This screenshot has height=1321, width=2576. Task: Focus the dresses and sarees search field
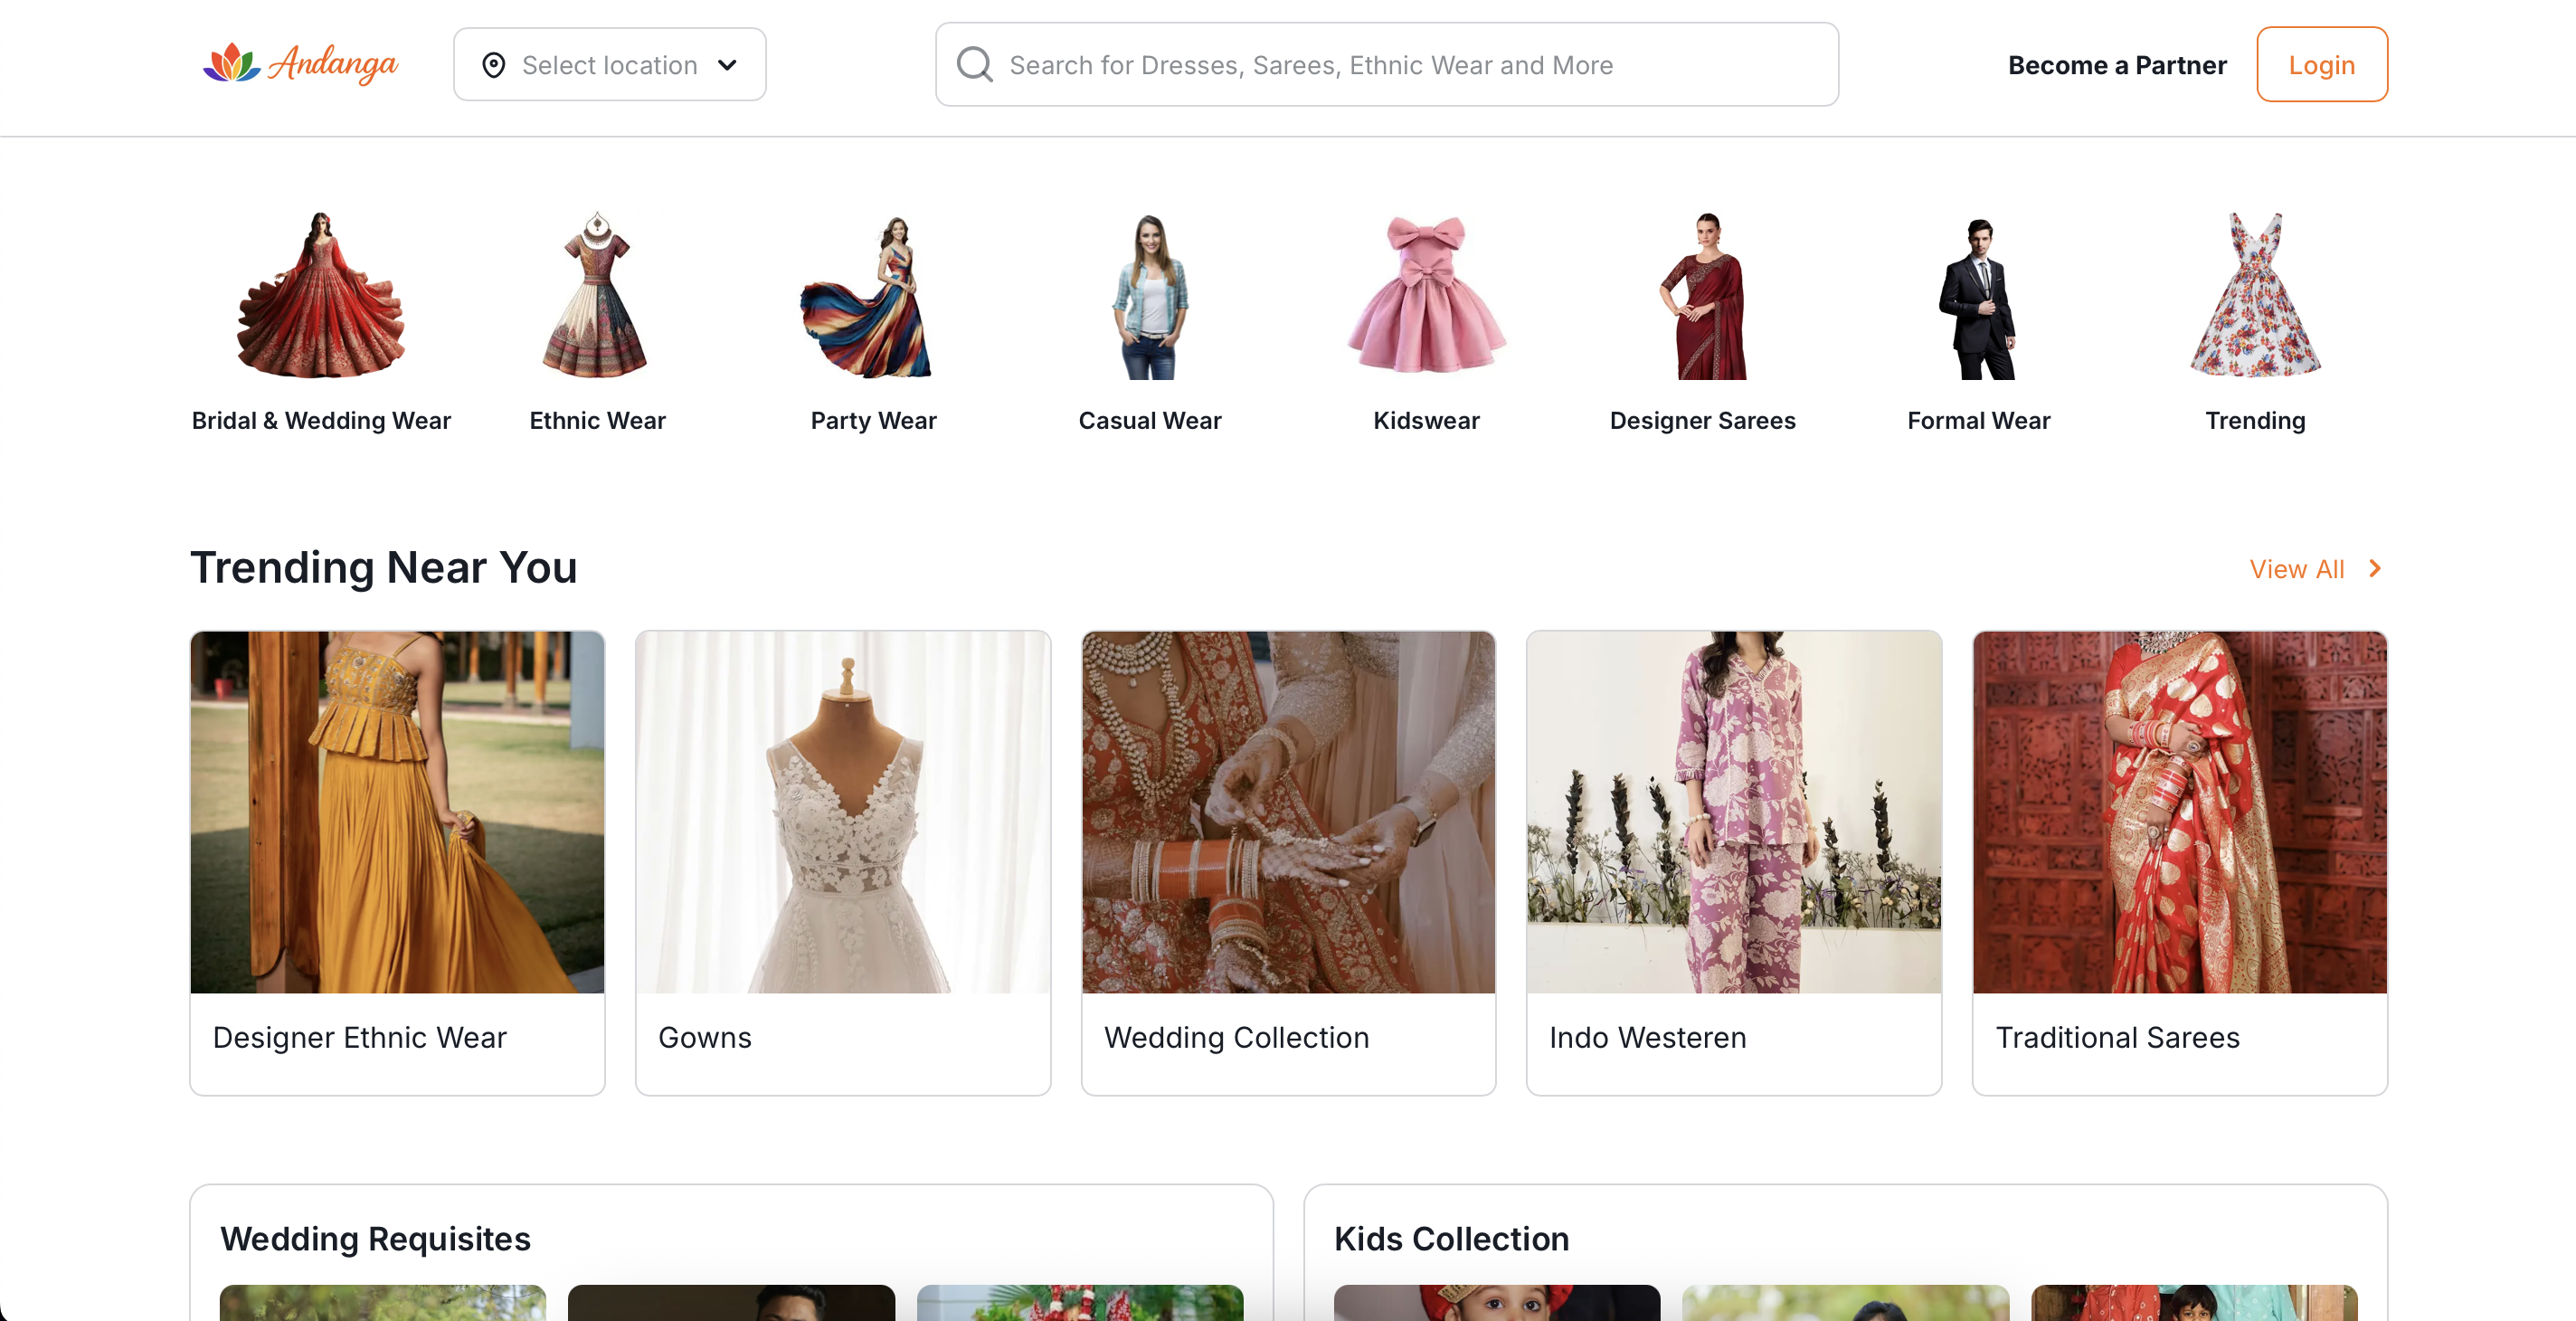[1400, 65]
